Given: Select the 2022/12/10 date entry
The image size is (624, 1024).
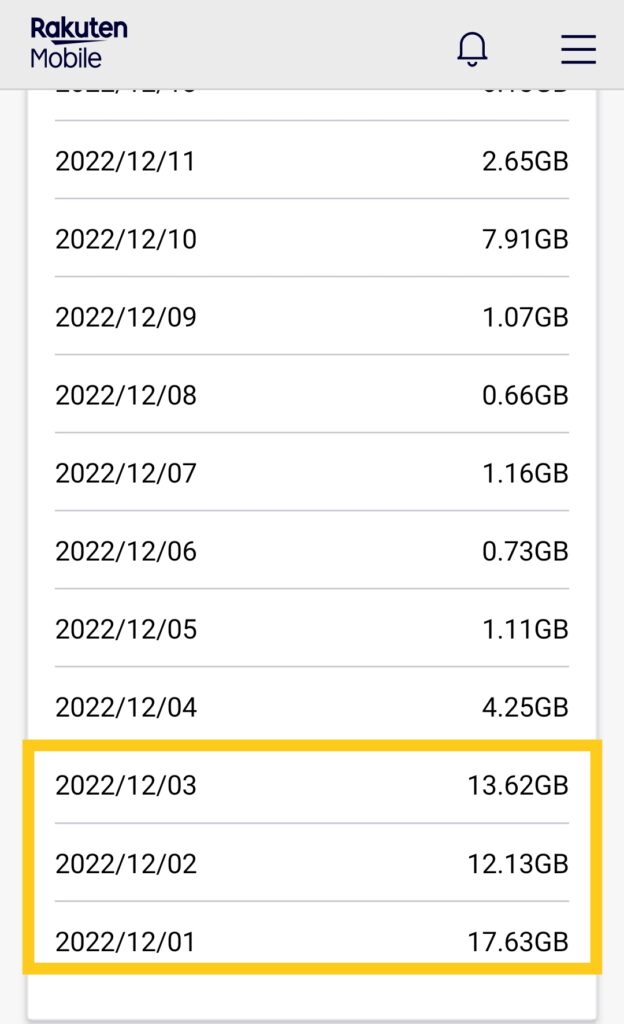Looking at the screenshot, I should tap(126, 239).
